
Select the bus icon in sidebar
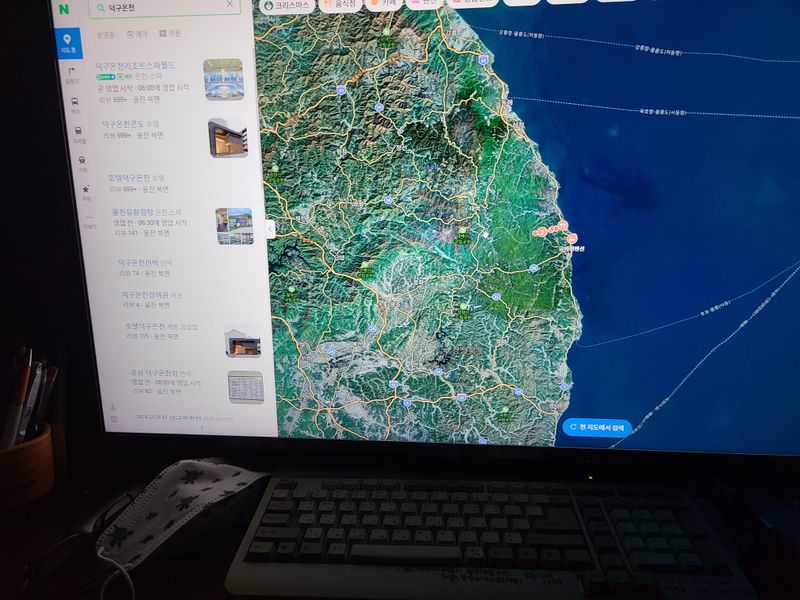75,103
